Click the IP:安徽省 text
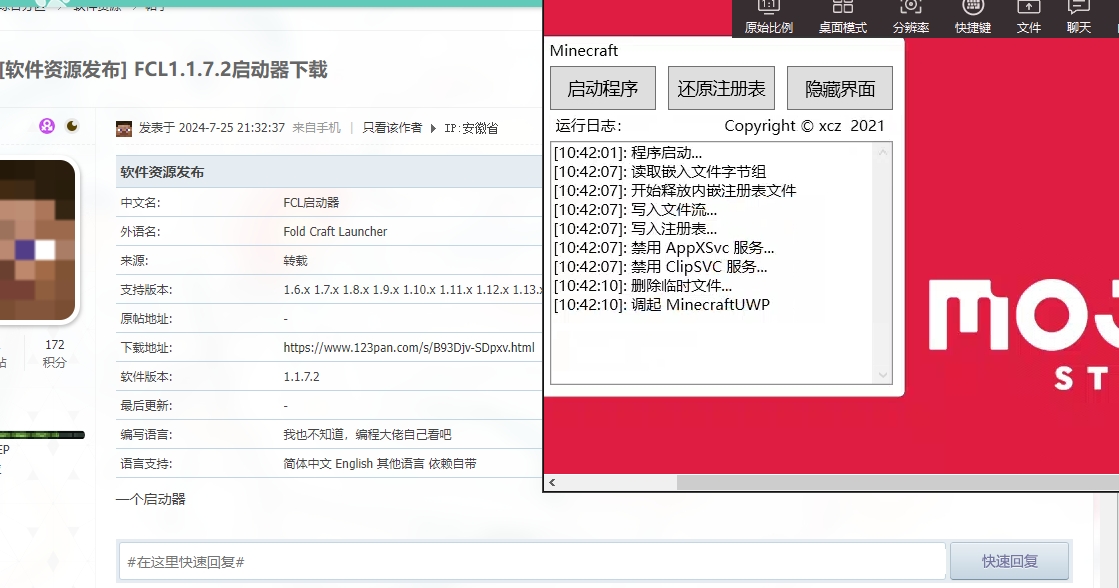Image resolution: width=1119 pixels, height=588 pixels. pos(471,128)
